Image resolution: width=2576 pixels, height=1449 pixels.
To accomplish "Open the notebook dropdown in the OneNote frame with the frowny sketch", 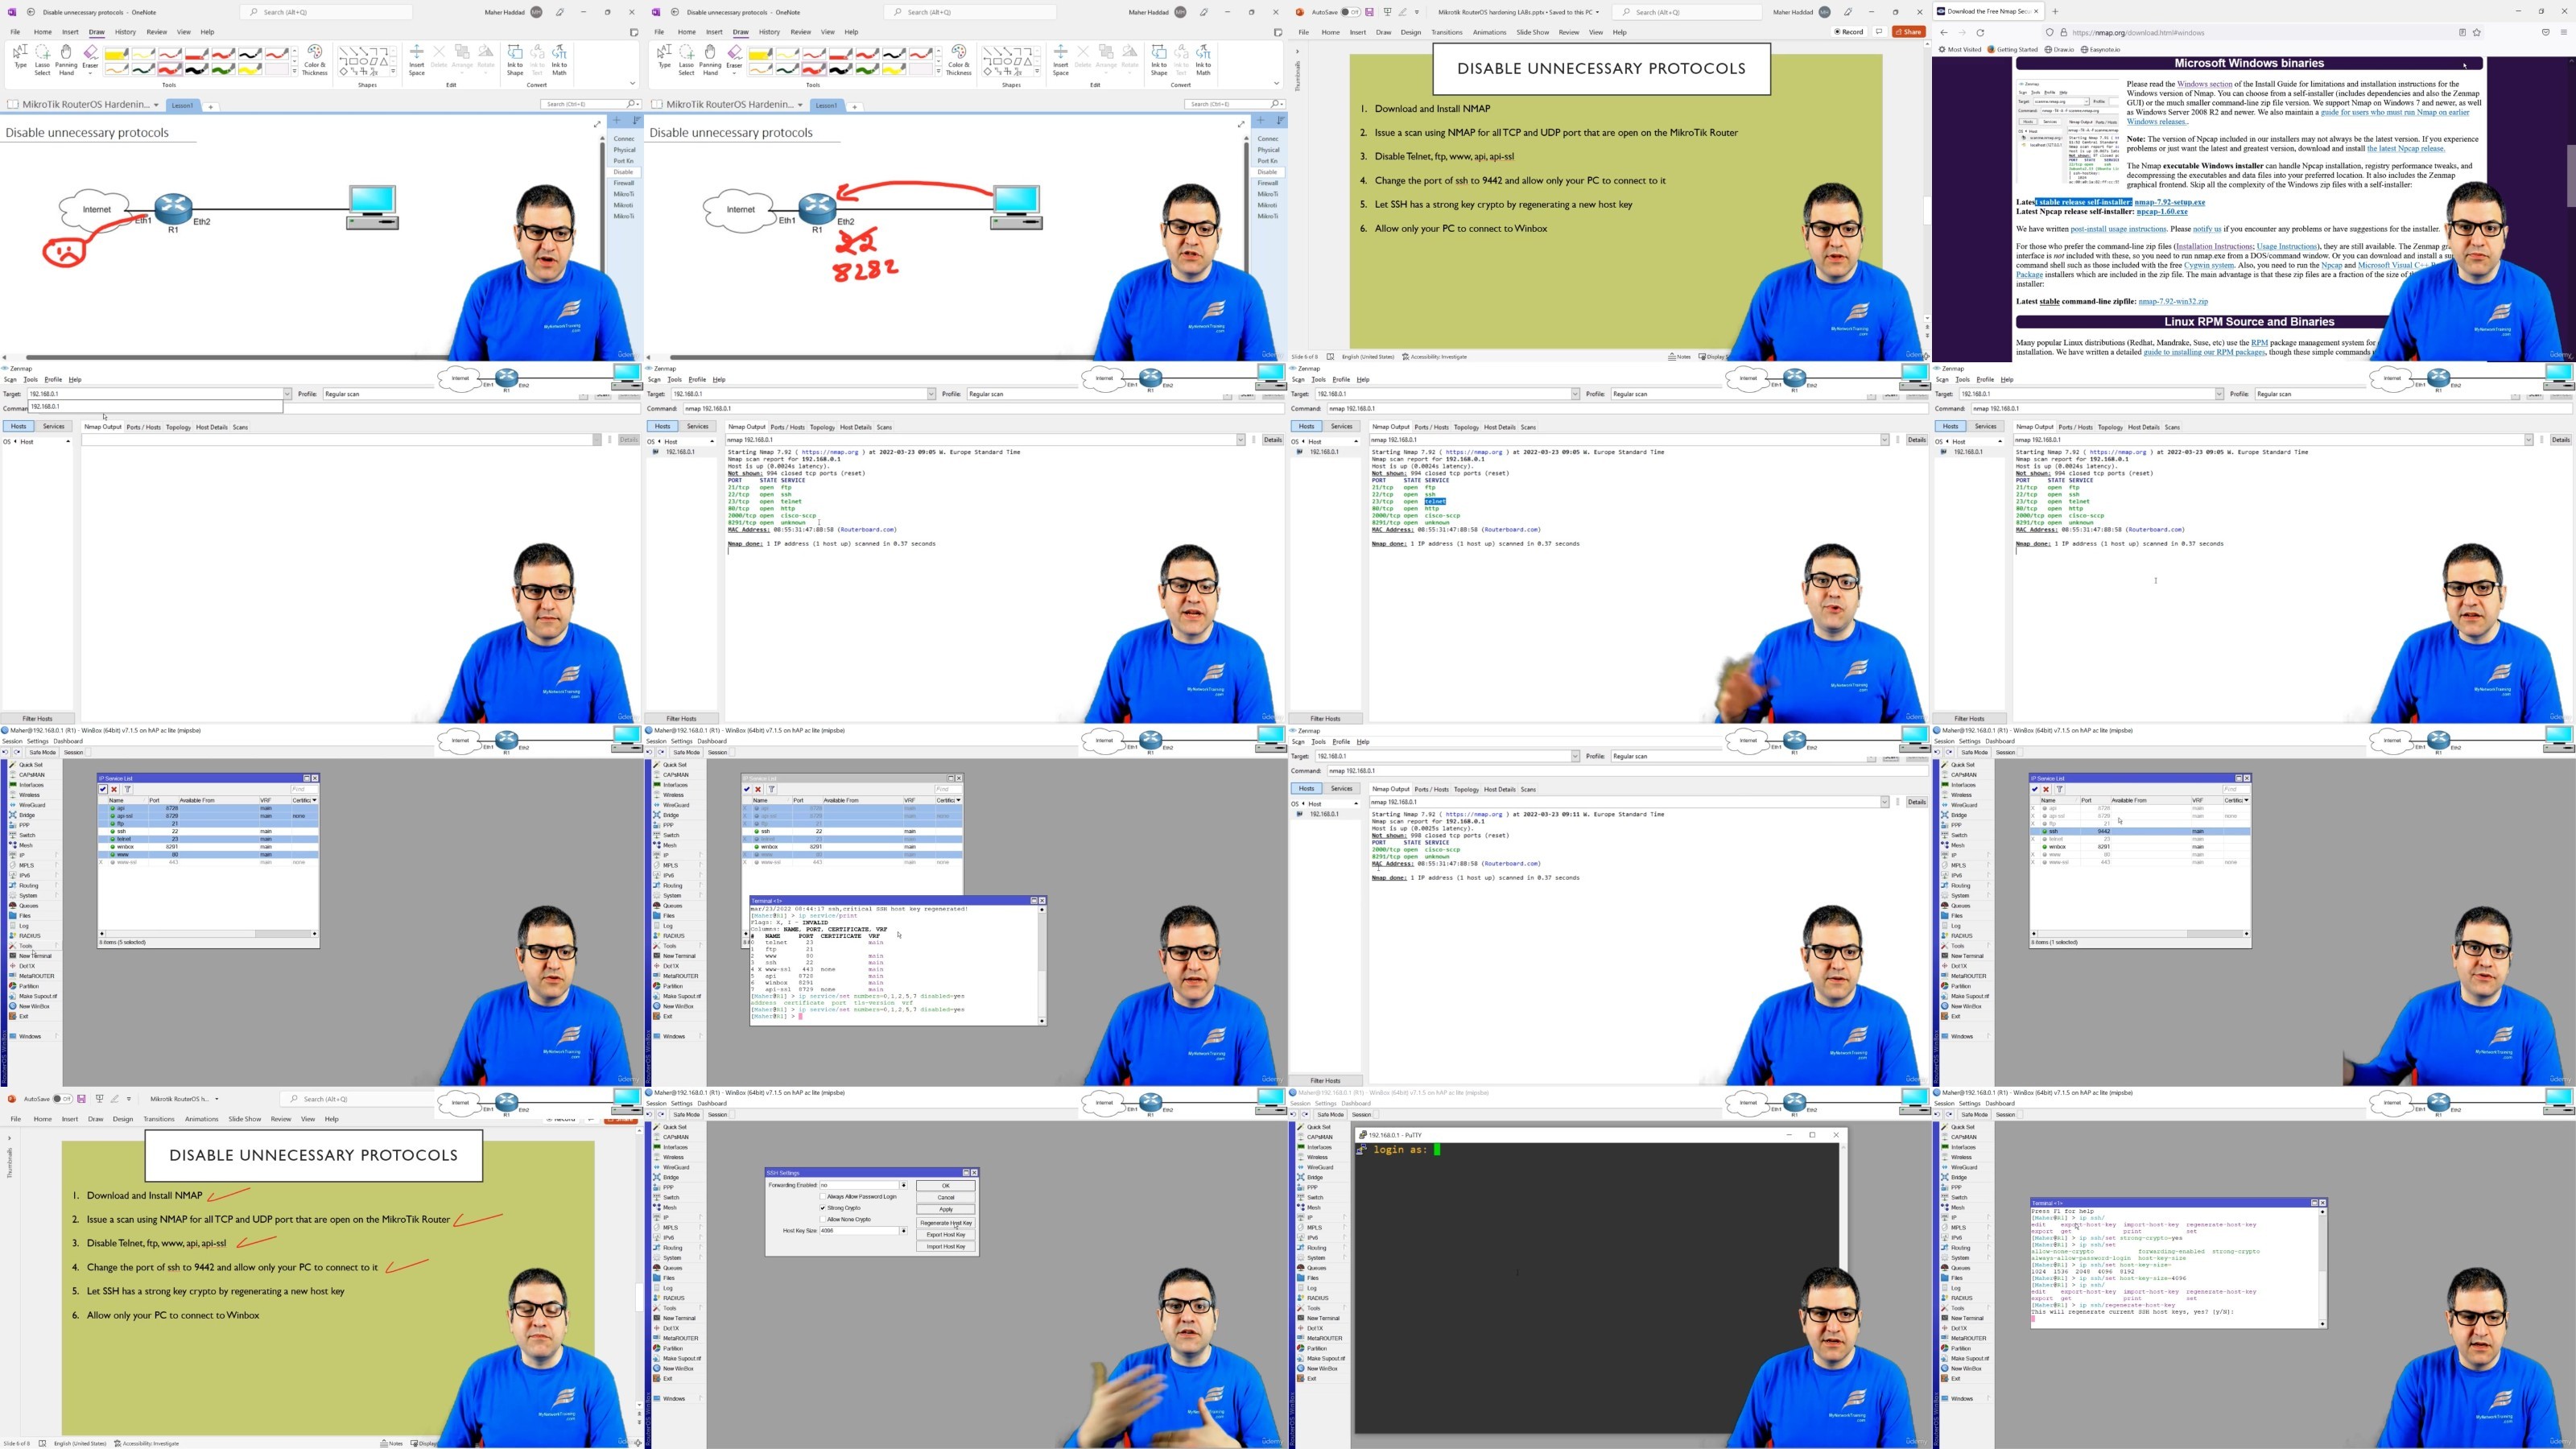I will [x=156, y=105].
